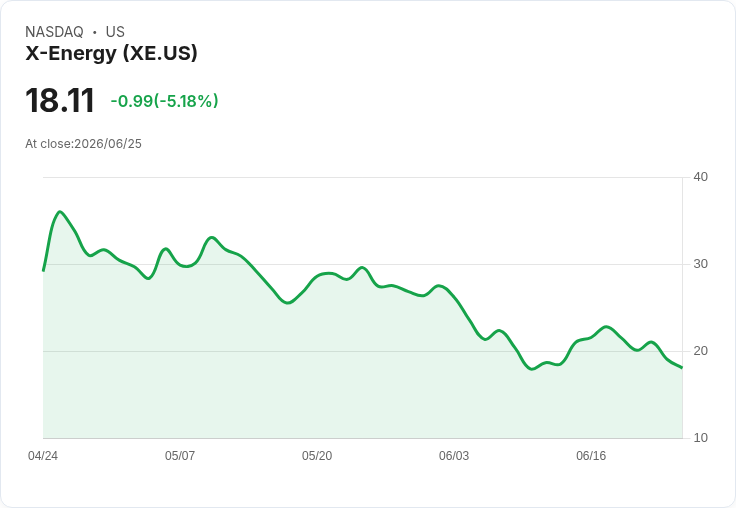Click the 10 price axis label

(x=700, y=438)
